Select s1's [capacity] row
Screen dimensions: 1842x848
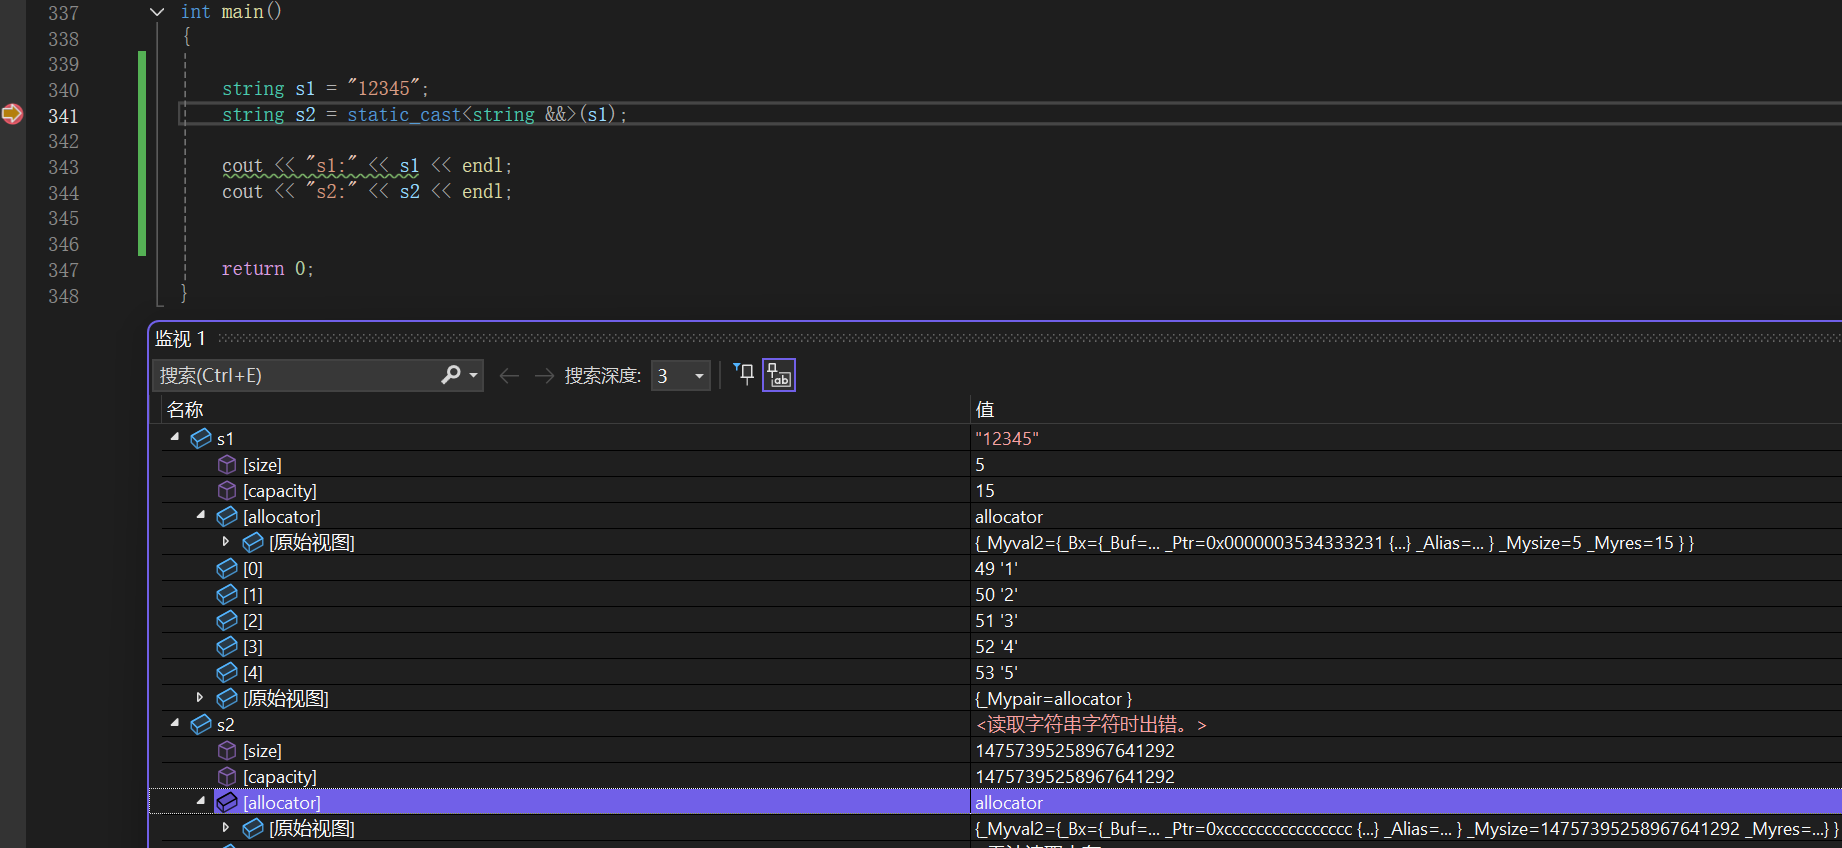pos(1001,490)
